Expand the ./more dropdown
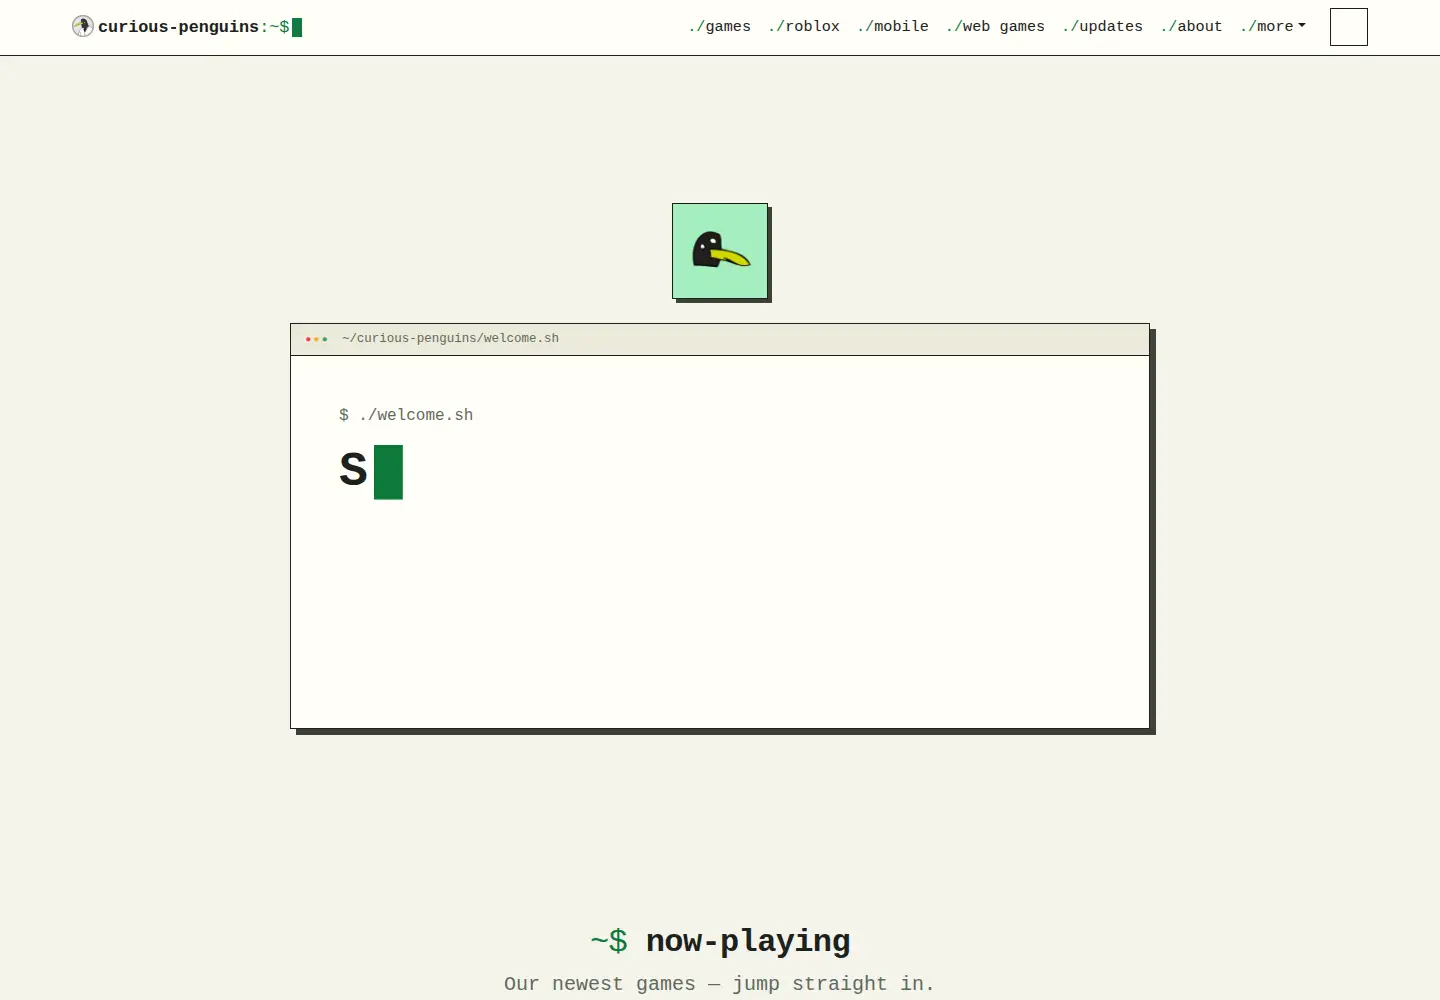Screen dimensions: 1440x1000 pyautogui.click(x=1273, y=27)
